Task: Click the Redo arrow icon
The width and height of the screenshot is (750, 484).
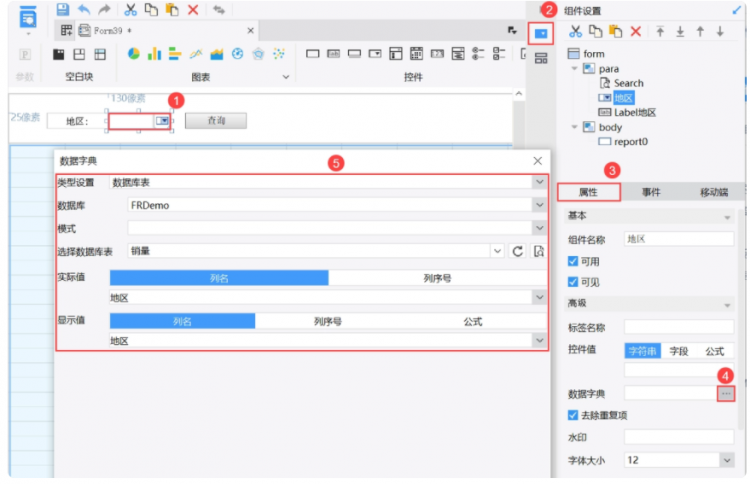Action: point(104,9)
